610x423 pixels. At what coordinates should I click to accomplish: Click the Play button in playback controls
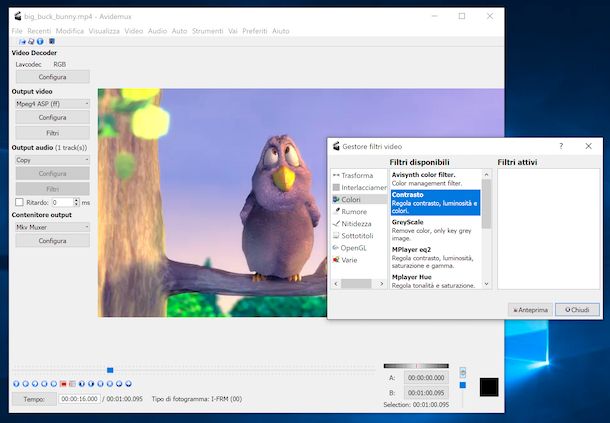click(16, 384)
